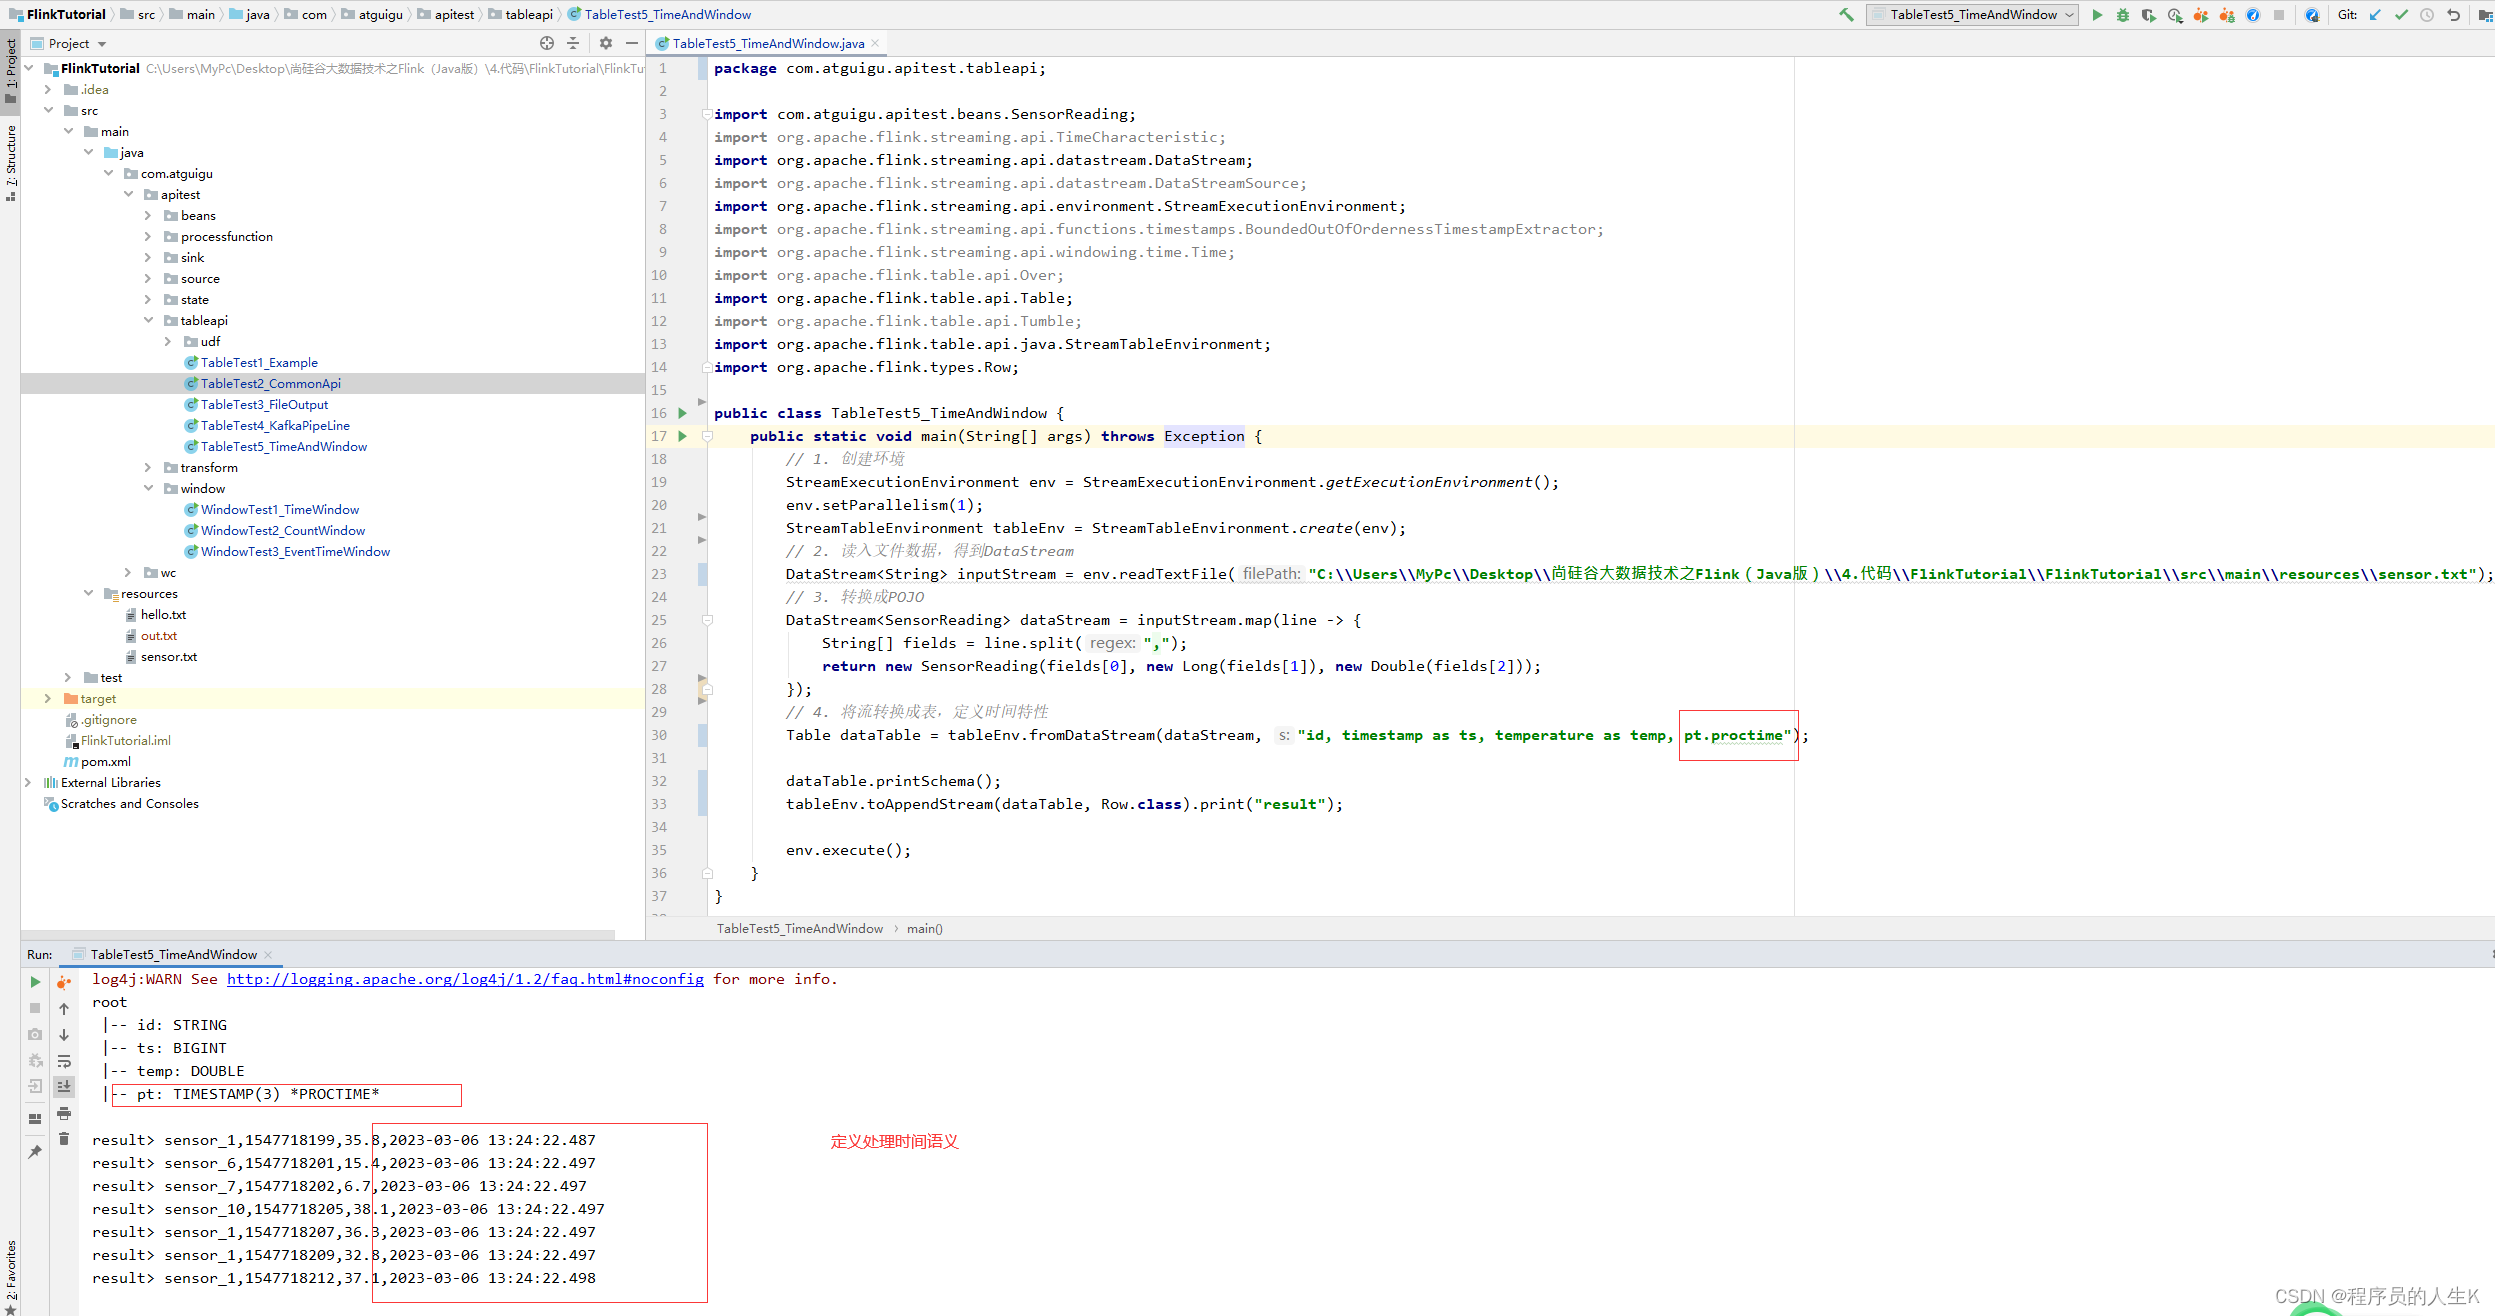Start debugging with the green bug icon
Image resolution: width=2495 pixels, height=1316 pixels.
2122,15
